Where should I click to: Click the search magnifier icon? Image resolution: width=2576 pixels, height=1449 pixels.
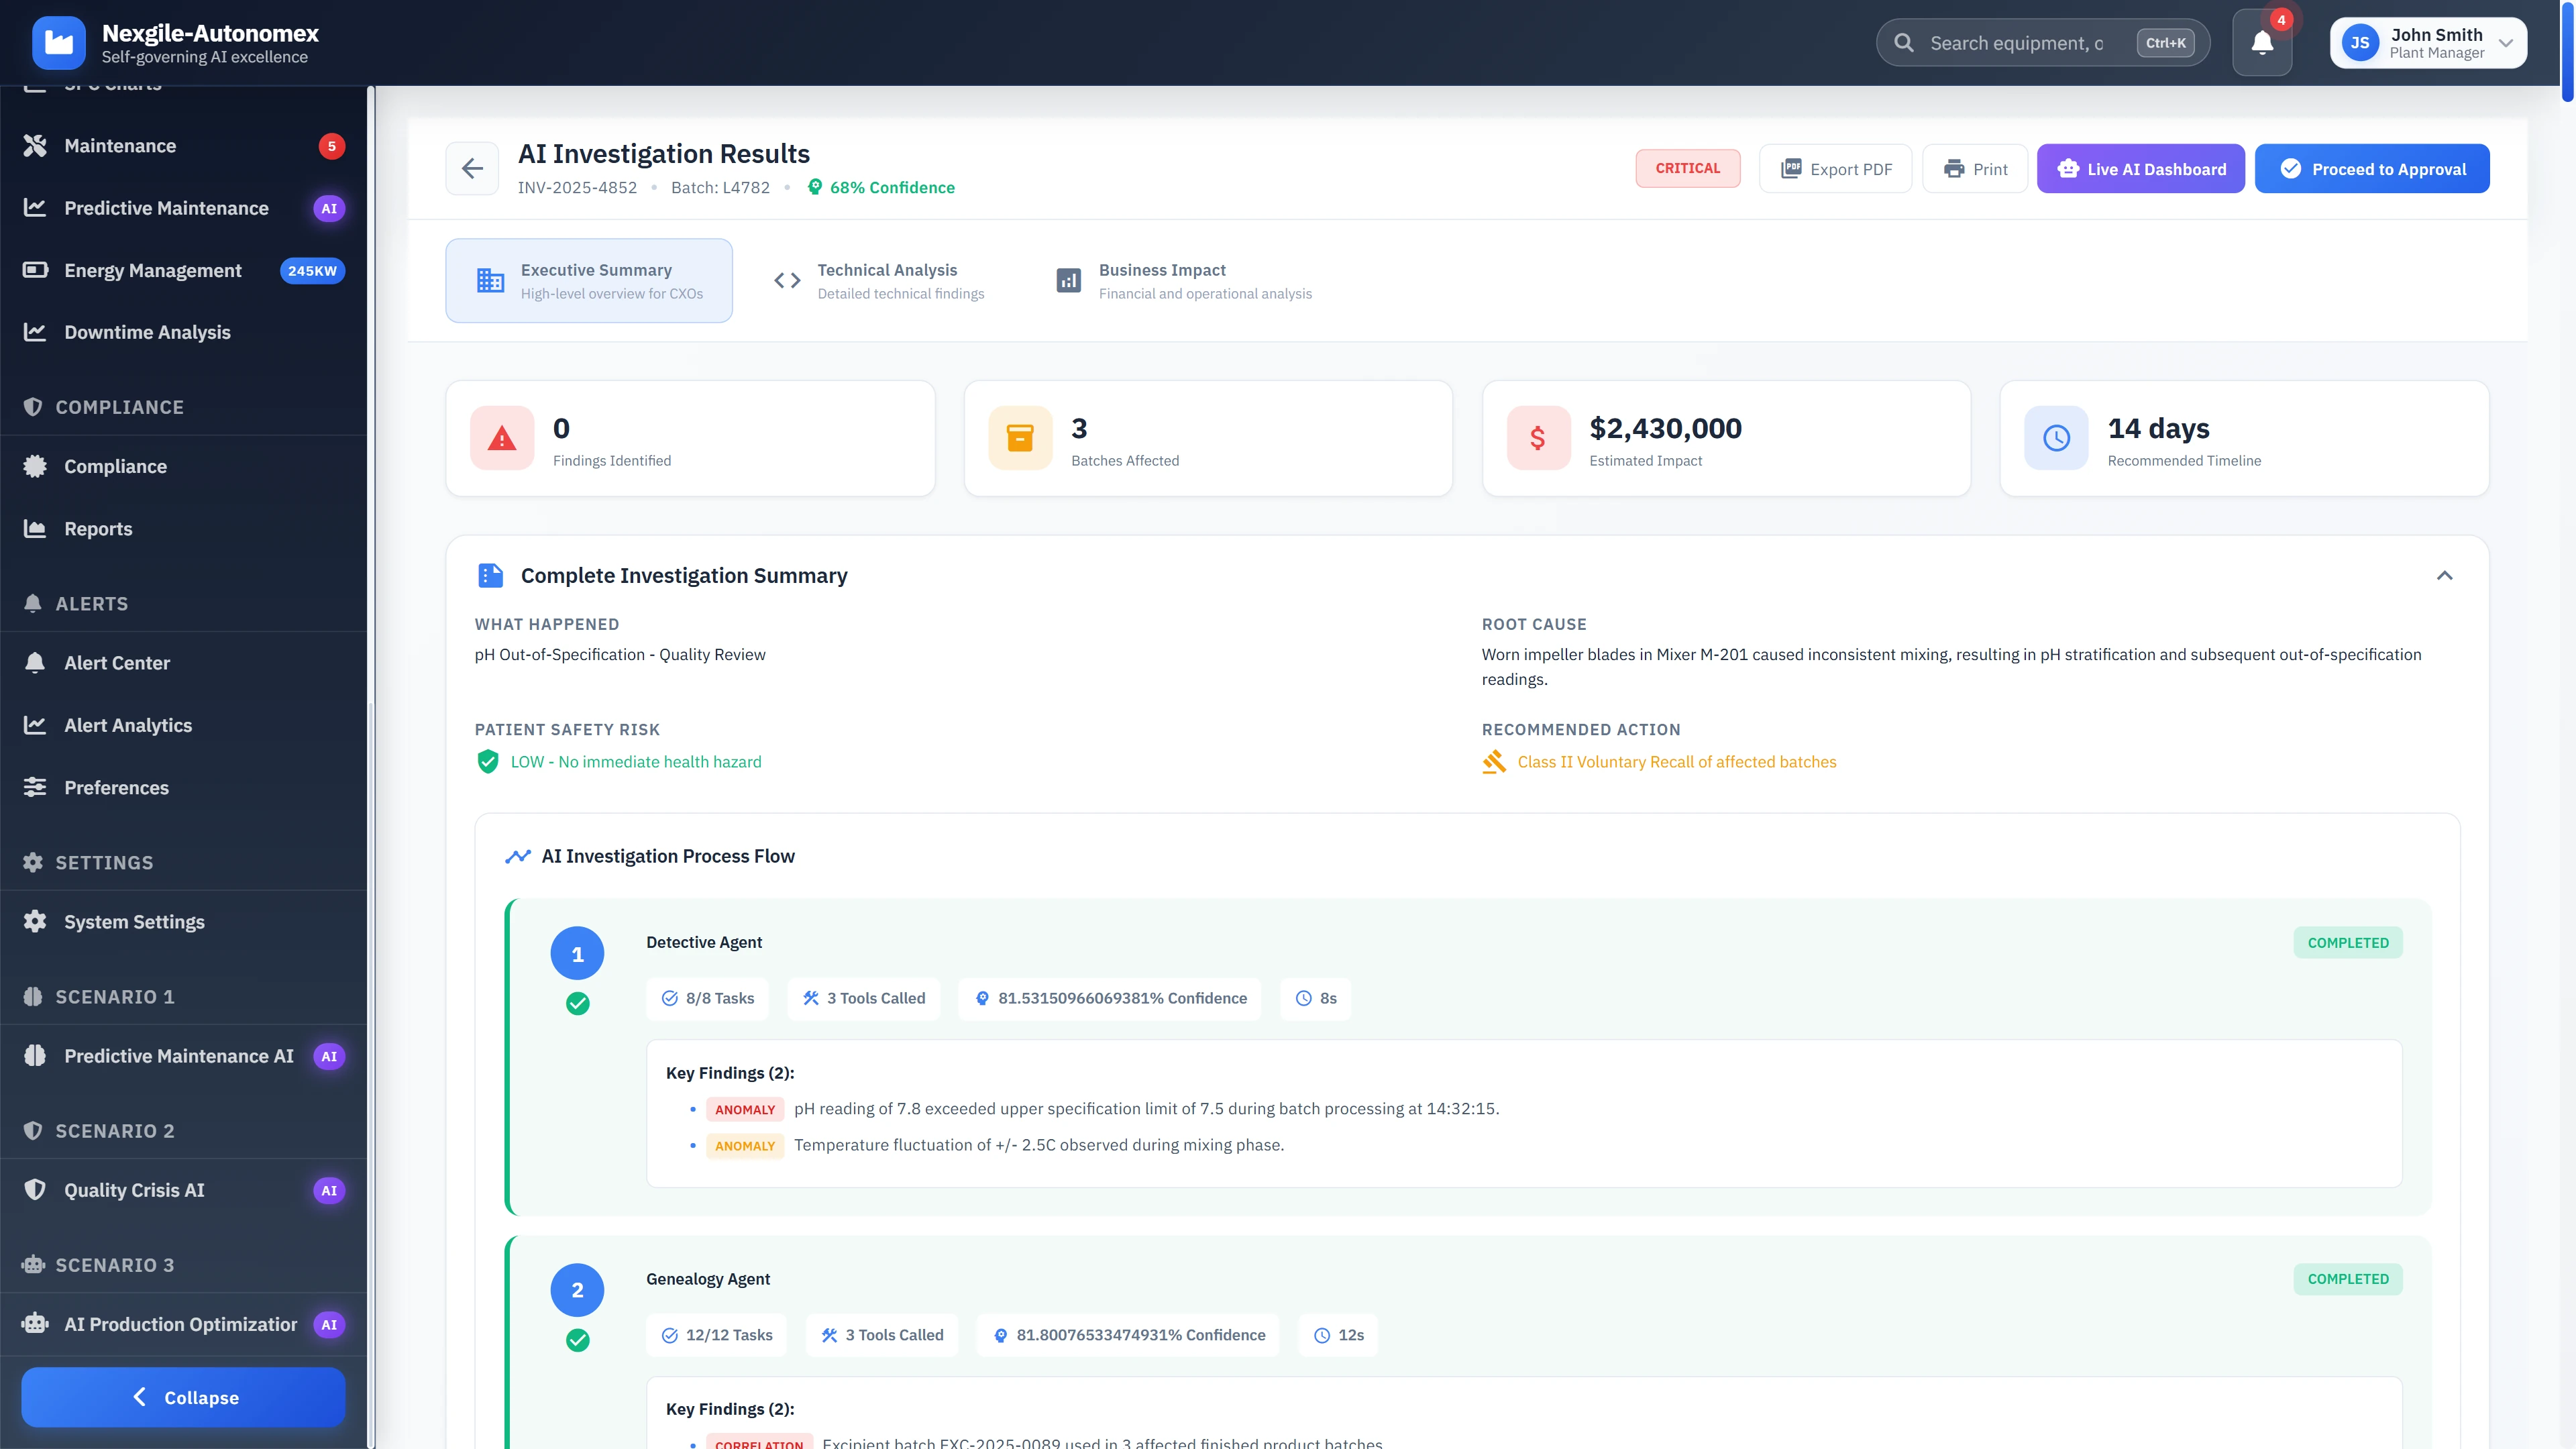tap(1904, 42)
